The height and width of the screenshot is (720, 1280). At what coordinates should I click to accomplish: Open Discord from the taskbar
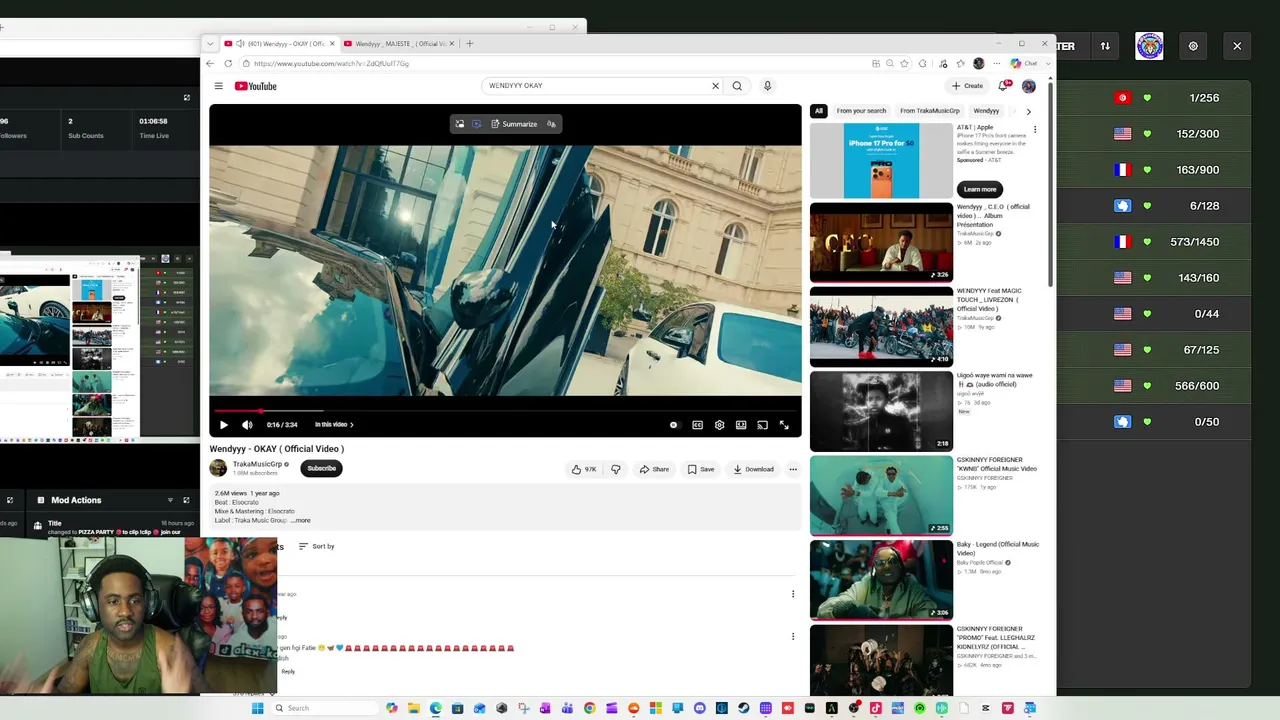click(699, 708)
